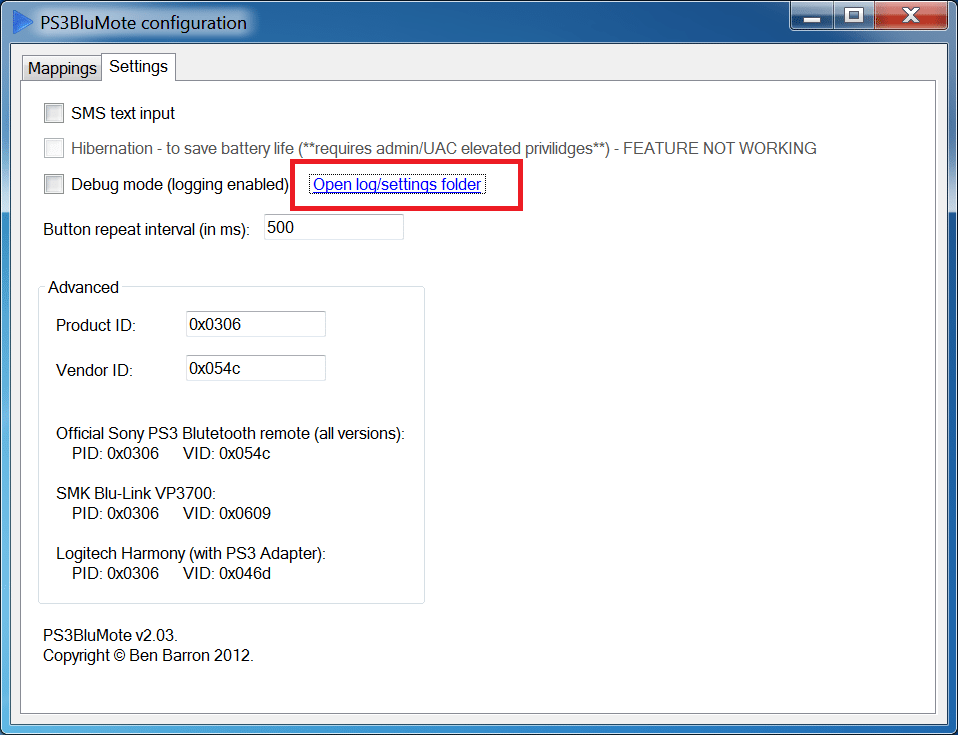Click the 'Advanced' group label
This screenshot has width=958, height=735.
point(83,287)
